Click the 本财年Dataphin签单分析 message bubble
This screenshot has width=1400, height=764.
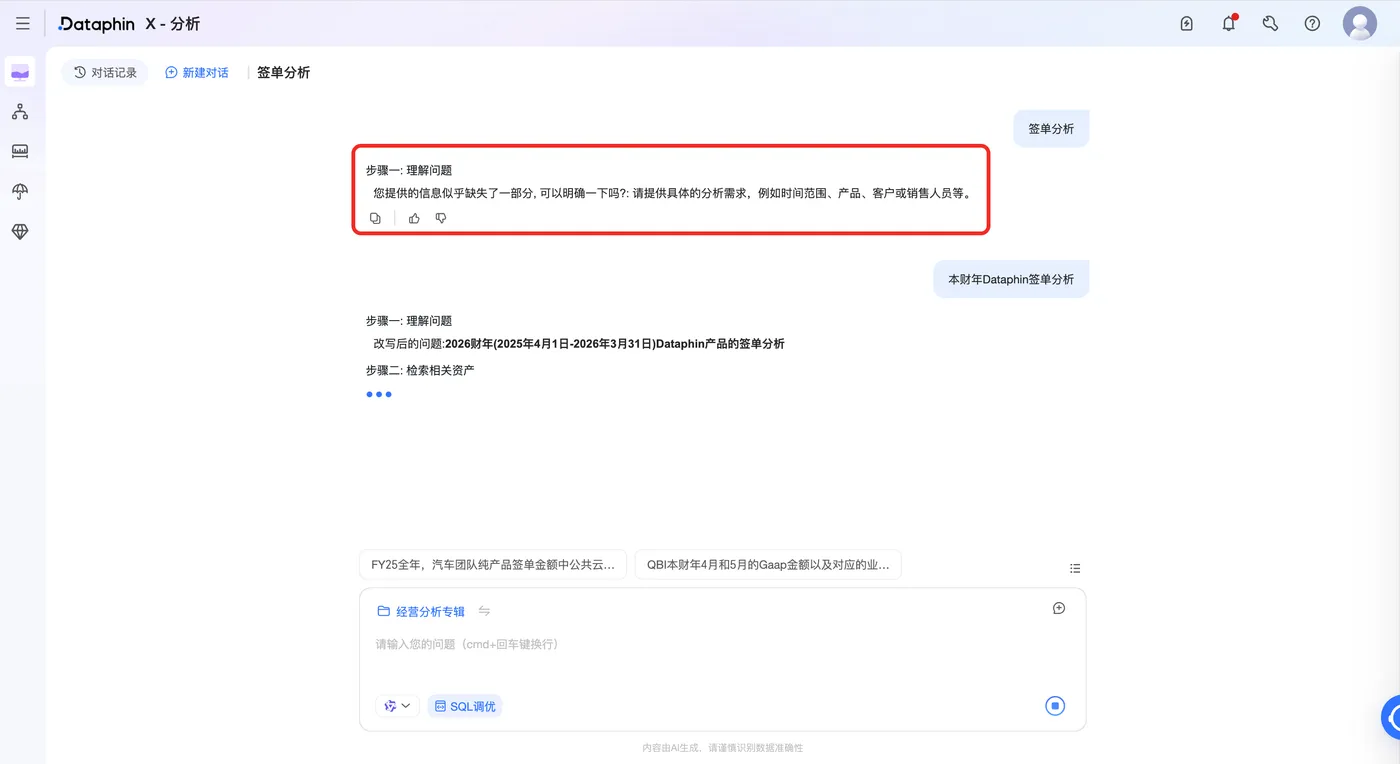click(x=1011, y=279)
